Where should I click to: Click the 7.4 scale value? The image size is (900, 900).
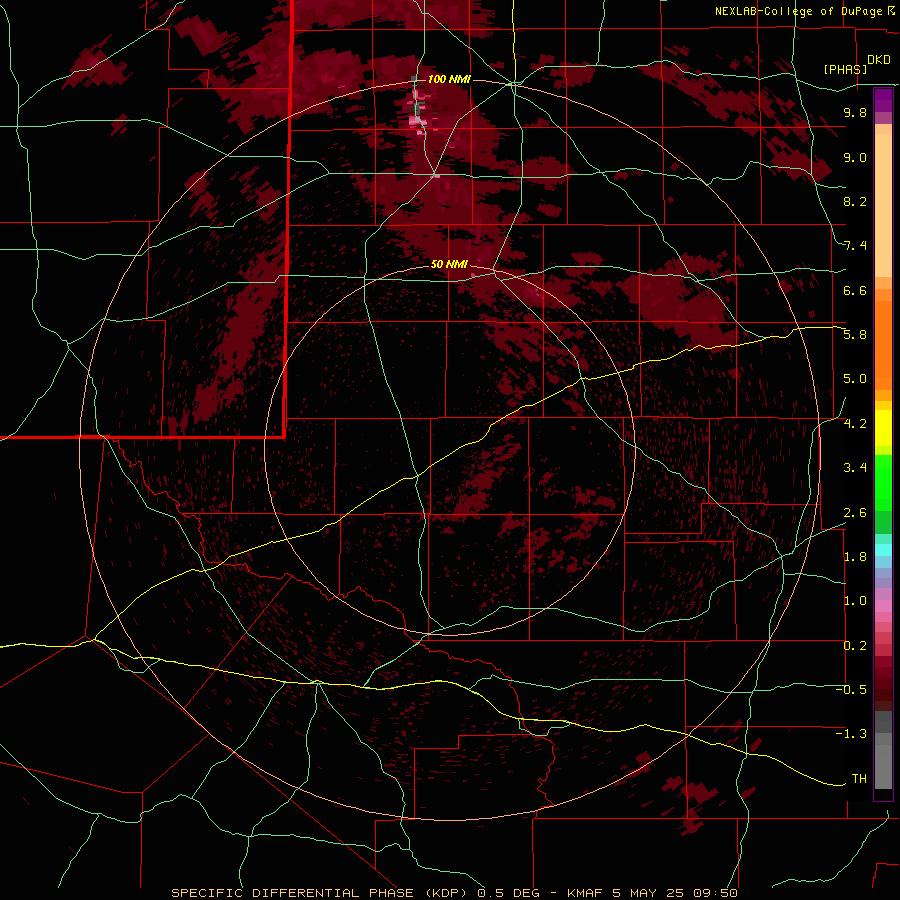point(855,246)
